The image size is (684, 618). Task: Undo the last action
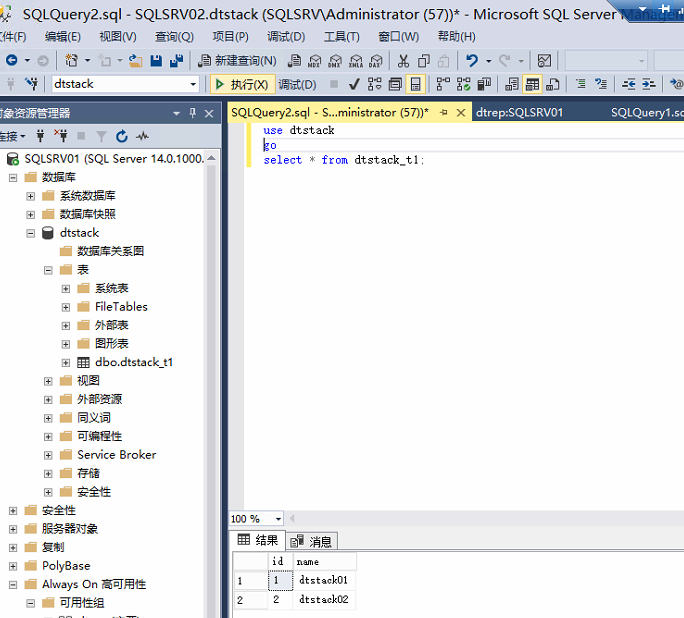(x=472, y=60)
